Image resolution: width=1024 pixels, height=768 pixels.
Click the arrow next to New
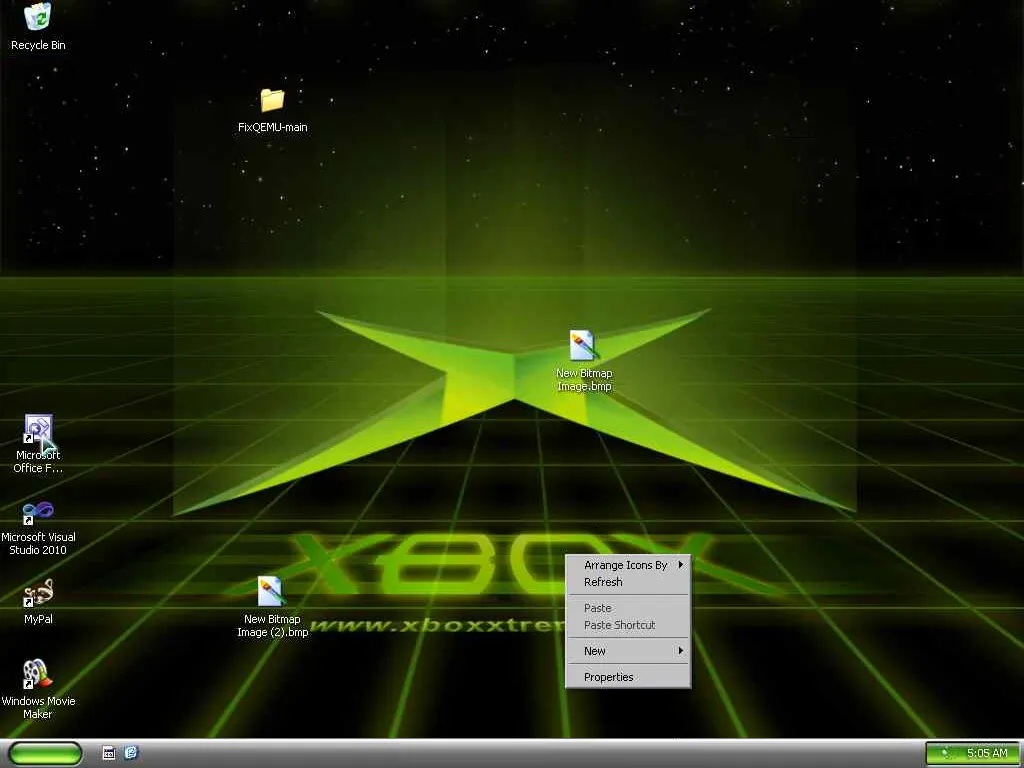tap(680, 650)
